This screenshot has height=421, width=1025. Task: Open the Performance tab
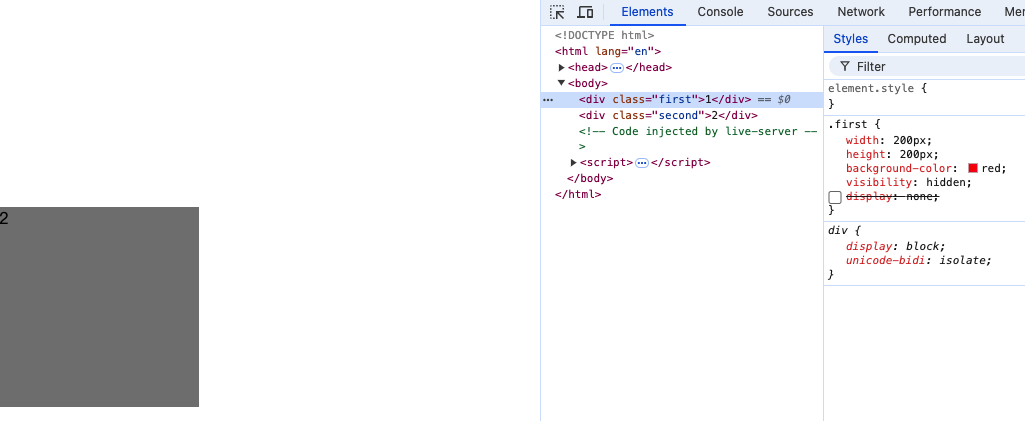click(x=945, y=12)
